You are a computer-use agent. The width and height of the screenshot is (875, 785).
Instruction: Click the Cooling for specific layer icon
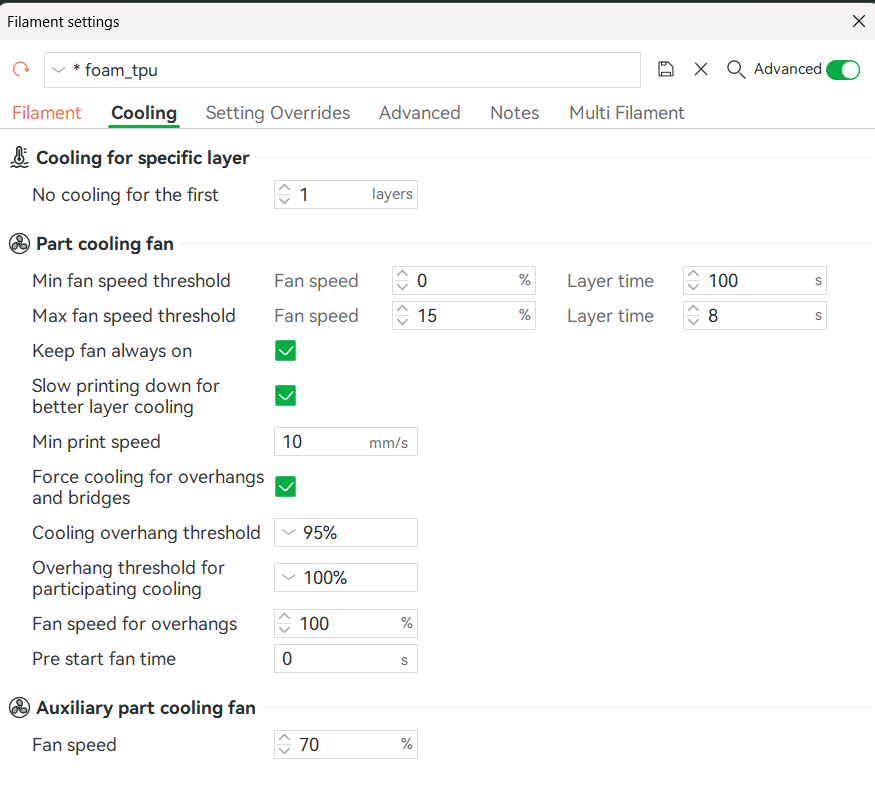19,158
